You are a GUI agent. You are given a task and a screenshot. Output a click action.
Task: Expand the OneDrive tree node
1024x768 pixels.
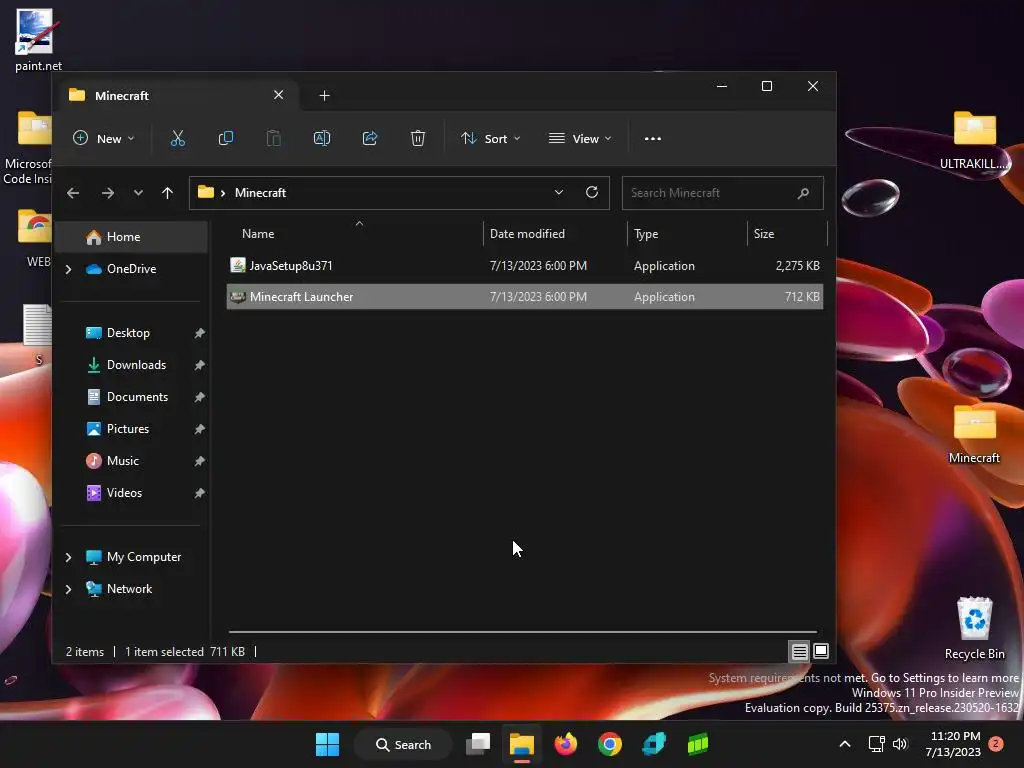coord(69,269)
